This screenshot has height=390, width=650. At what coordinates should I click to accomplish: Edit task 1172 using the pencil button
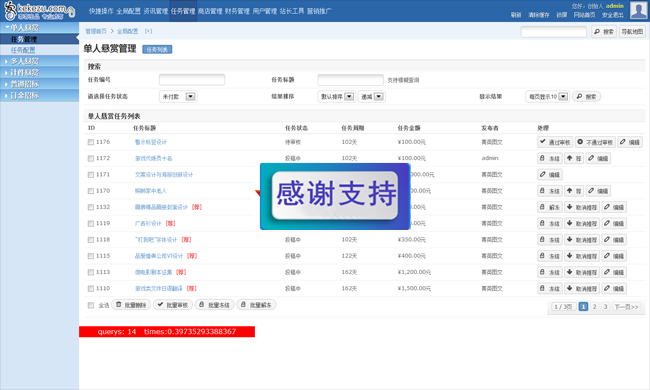pyautogui.click(x=598, y=158)
